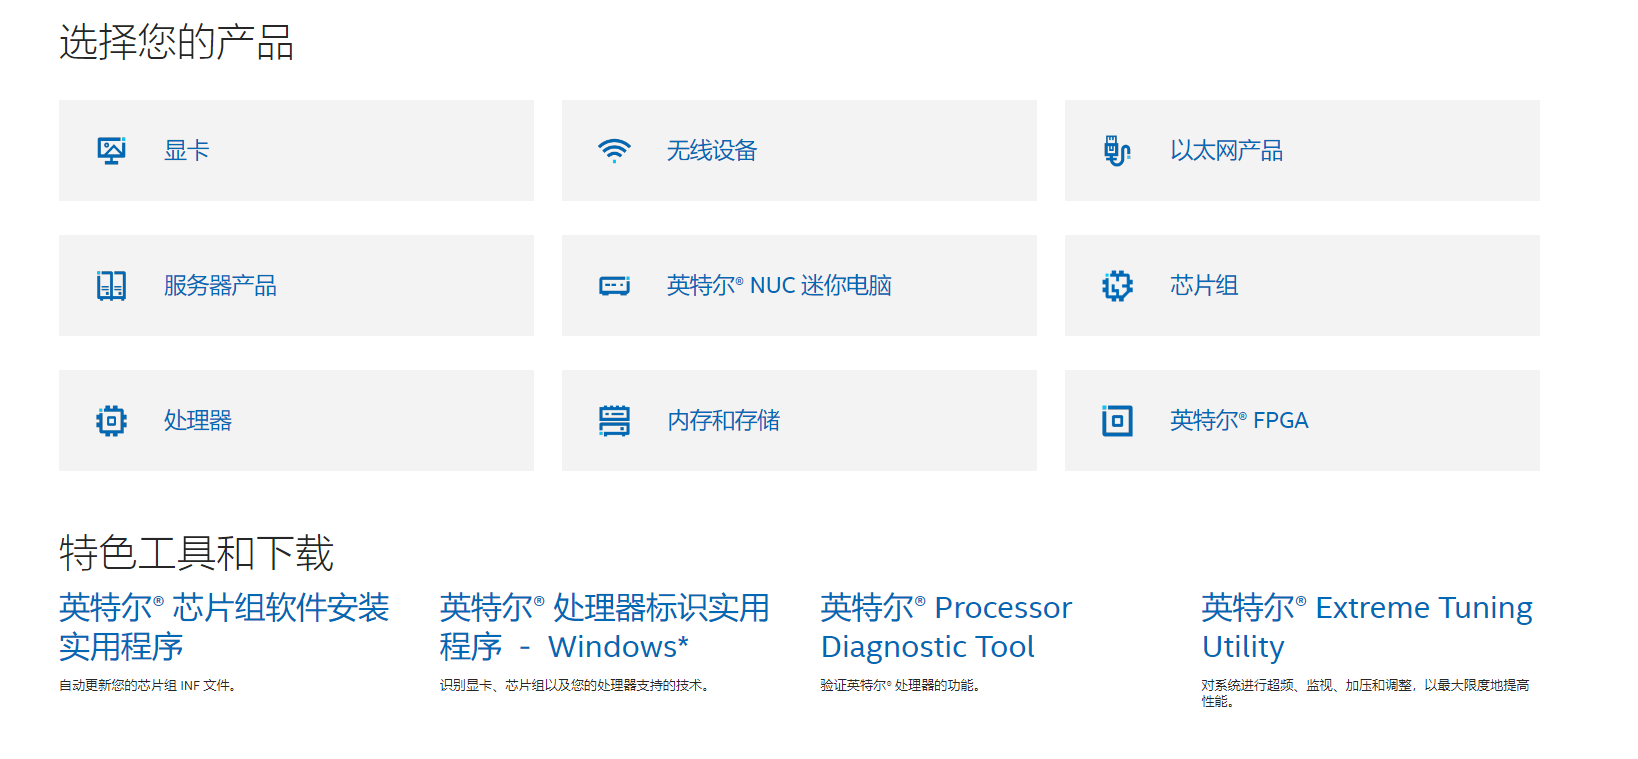The width and height of the screenshot is (1638, 759).
Task: Open the 英特尔 FPGA category
Action: coord(1302,420)
